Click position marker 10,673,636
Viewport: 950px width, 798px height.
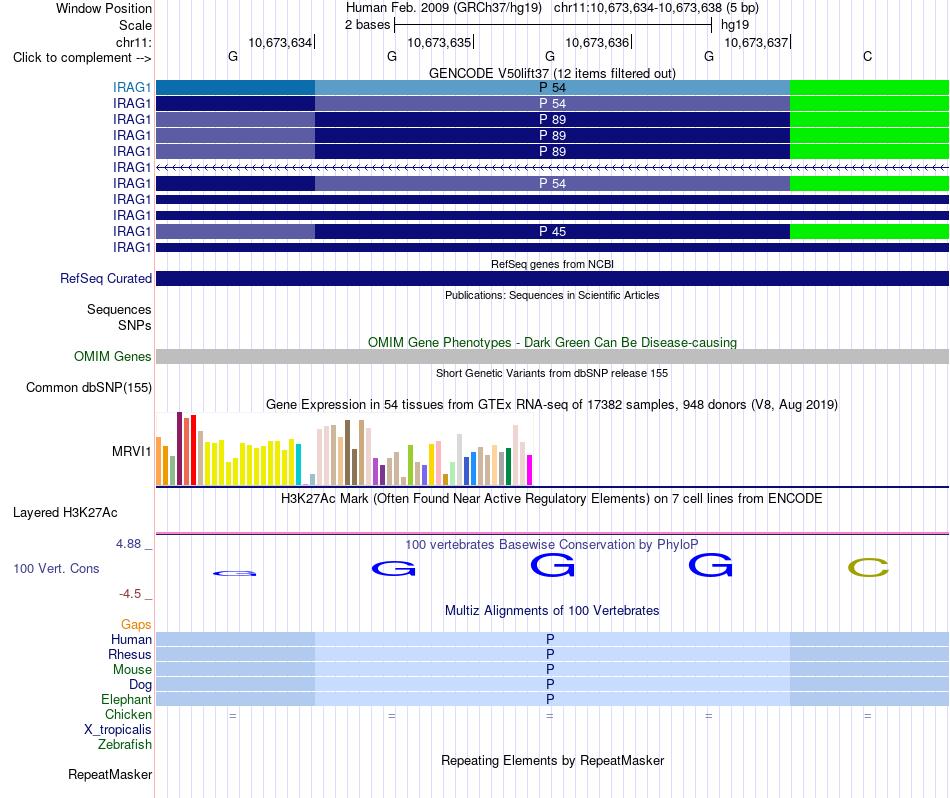(x=597, y=42)
